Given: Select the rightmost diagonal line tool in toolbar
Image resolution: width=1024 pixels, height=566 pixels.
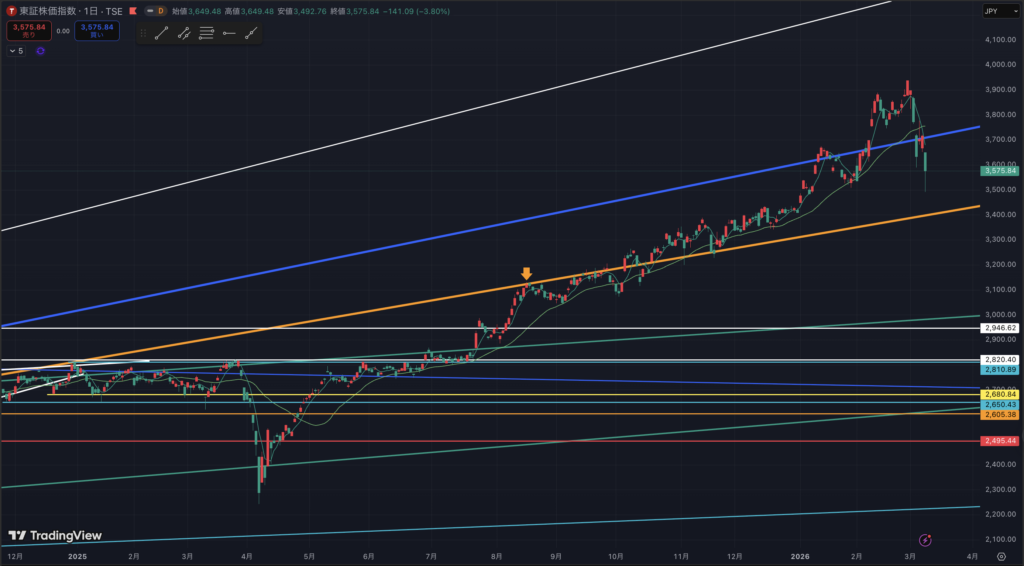Looking at the screenshot, I should tap(251, 33).
